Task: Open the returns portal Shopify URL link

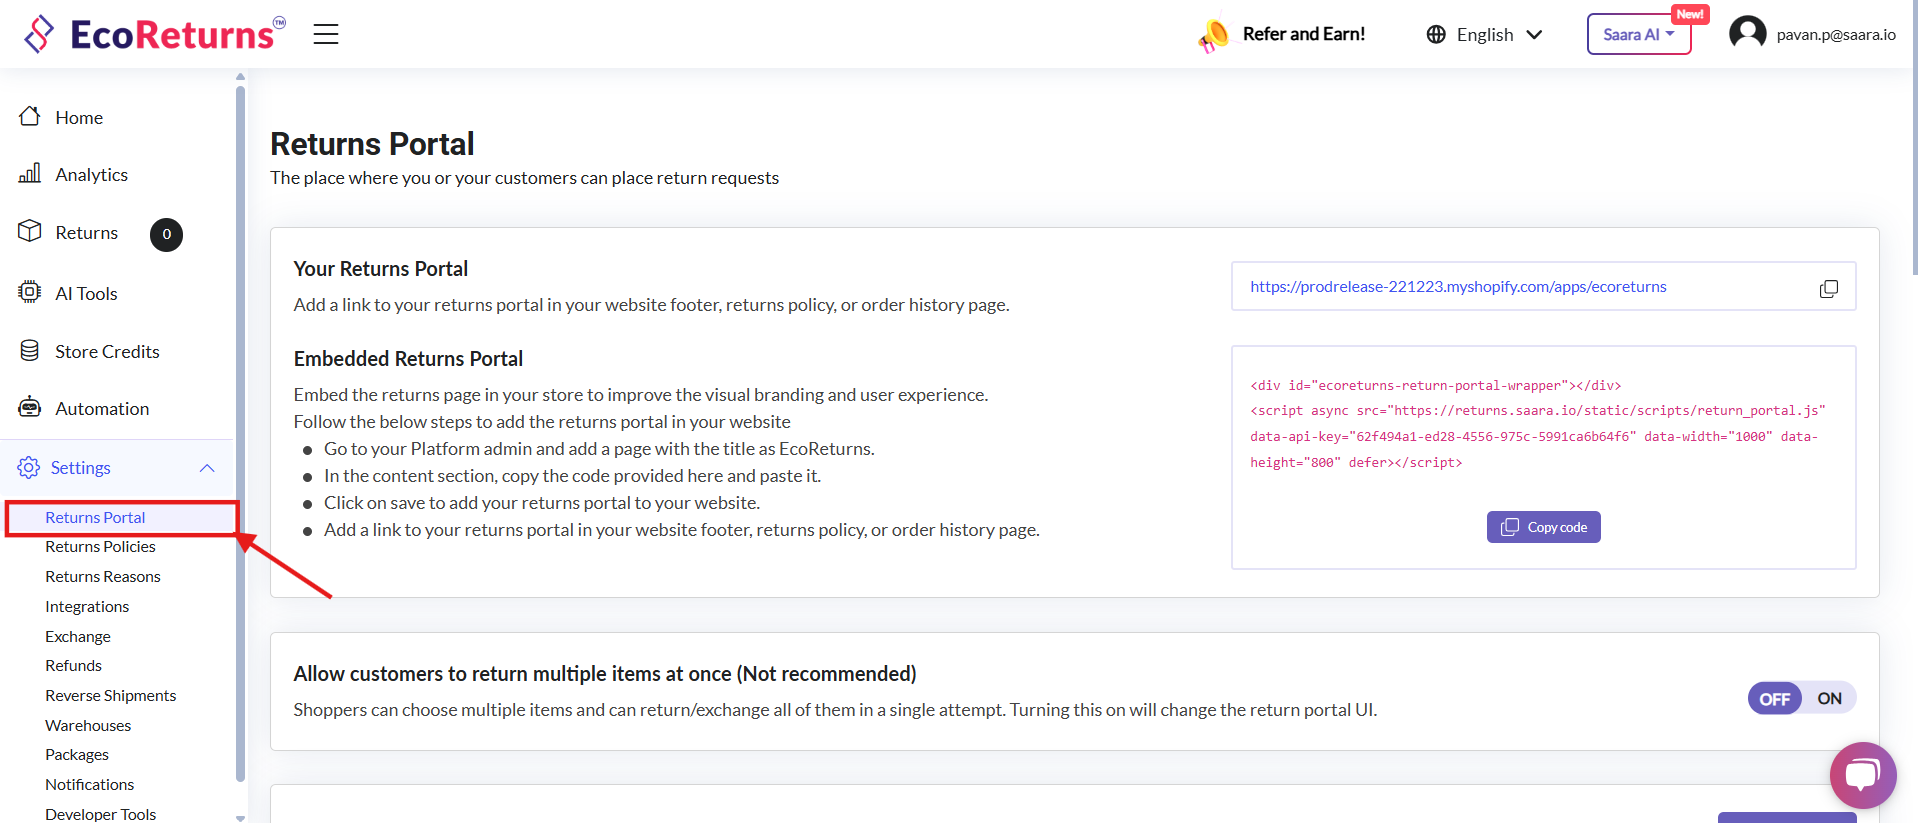Action: click(x=1458, y=287)
